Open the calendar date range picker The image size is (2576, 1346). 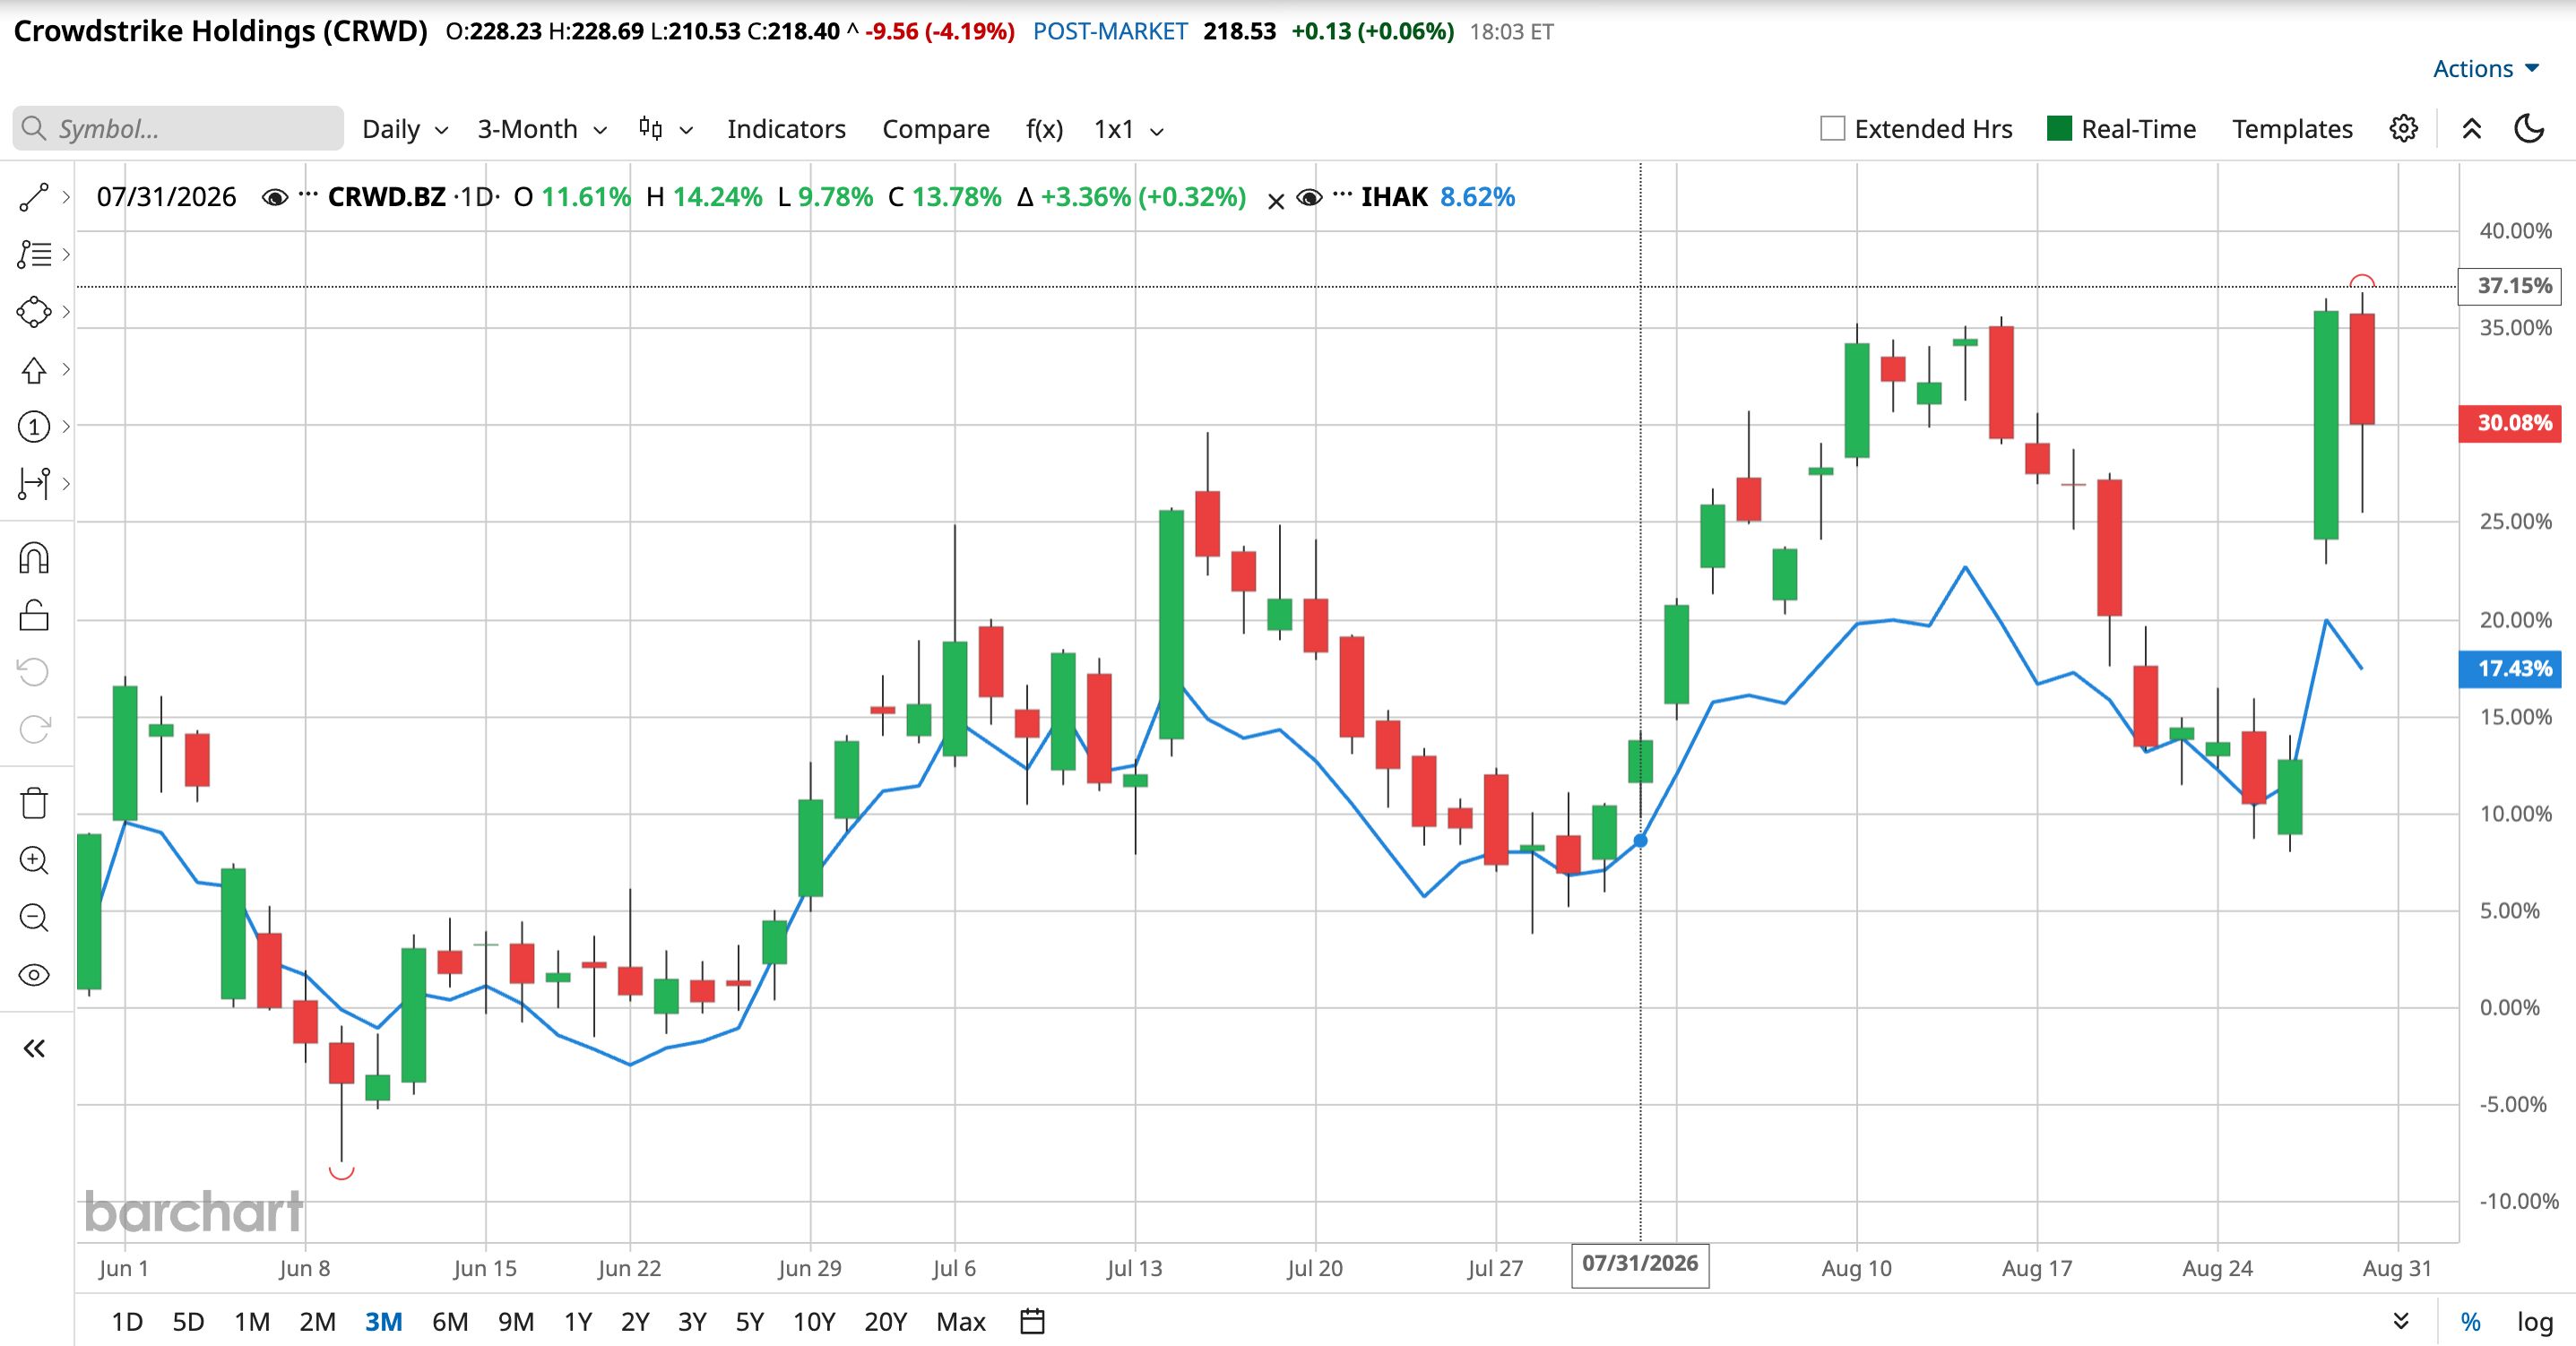point(1032,1321)
